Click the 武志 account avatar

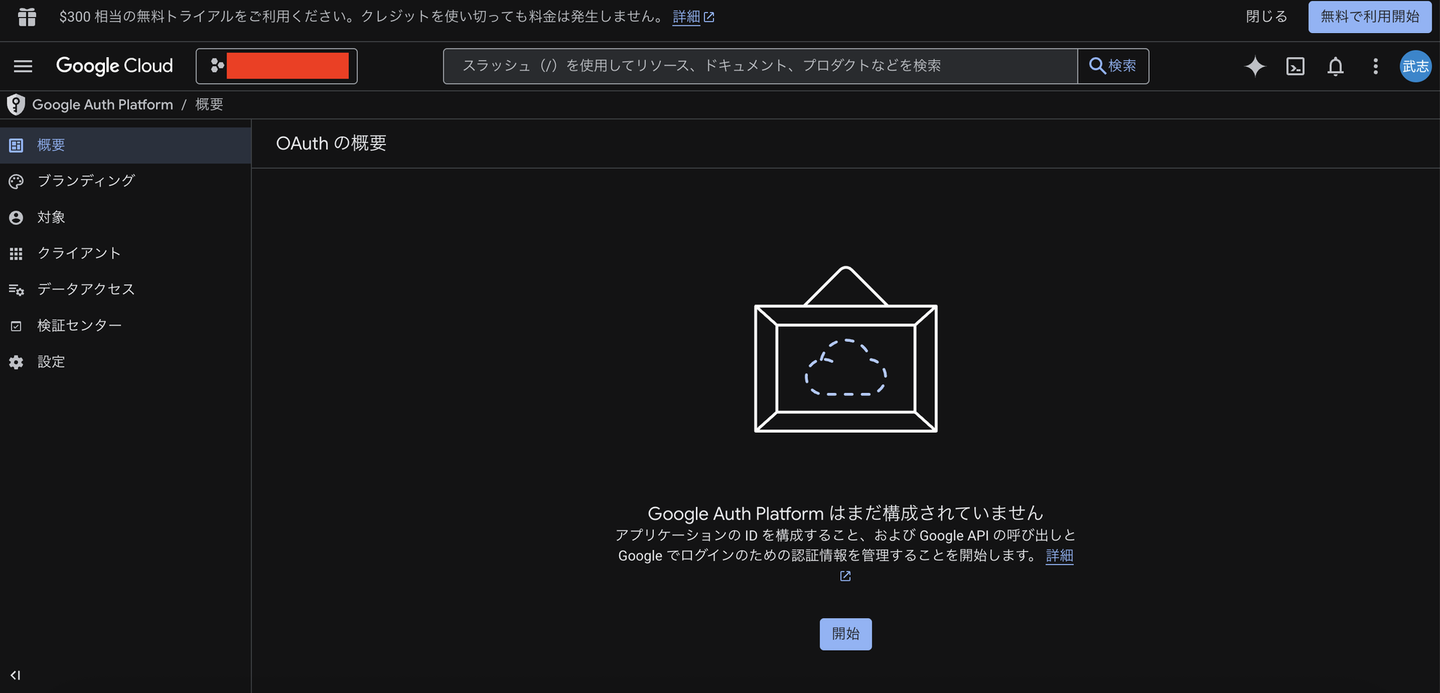click(1415, 66)
